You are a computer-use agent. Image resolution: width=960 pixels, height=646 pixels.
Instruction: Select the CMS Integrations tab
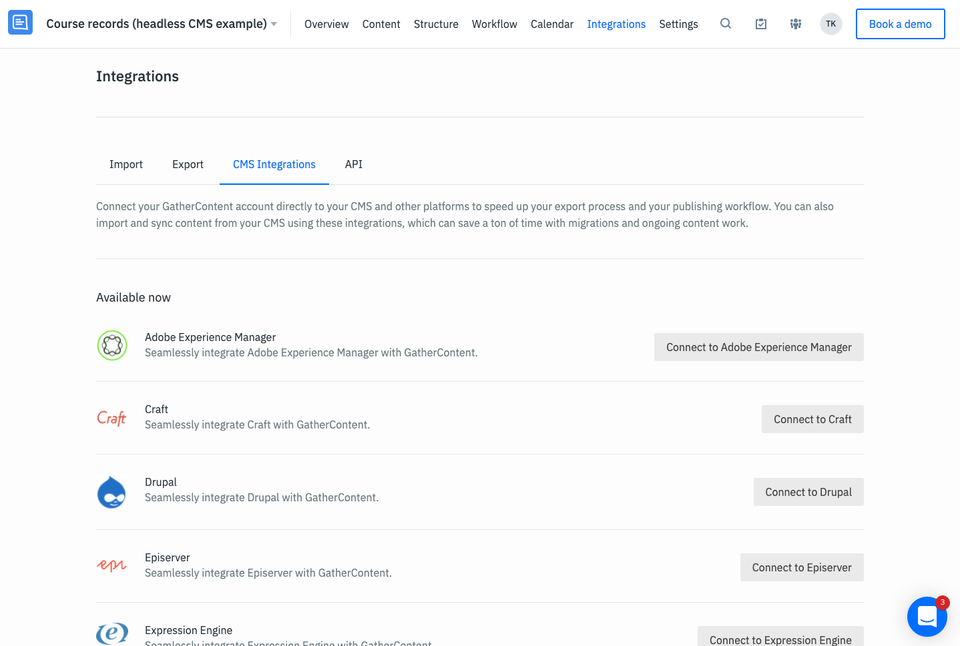point(274,164)
